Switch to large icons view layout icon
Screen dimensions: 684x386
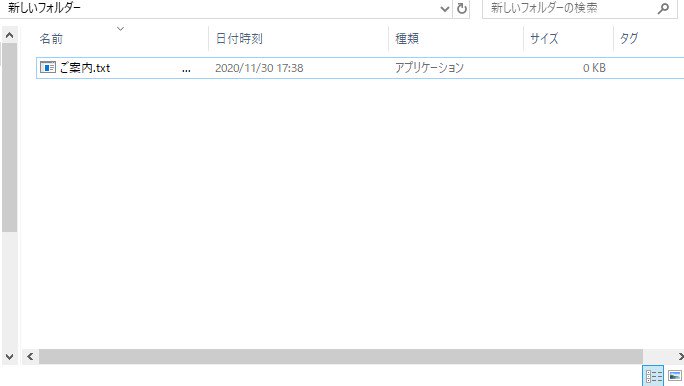[x=674, y=376]
